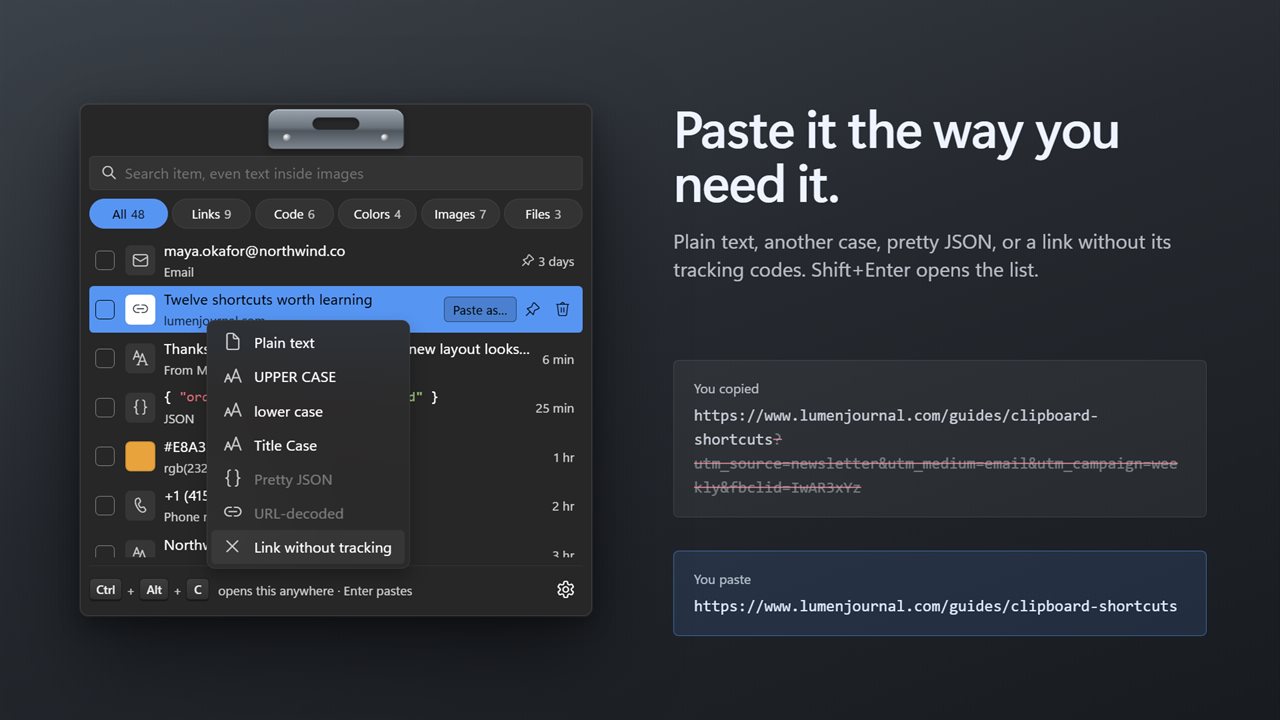This screenshot has width=1280, height=720.
Task: Click the search item input field
Action: coord(336,173)
